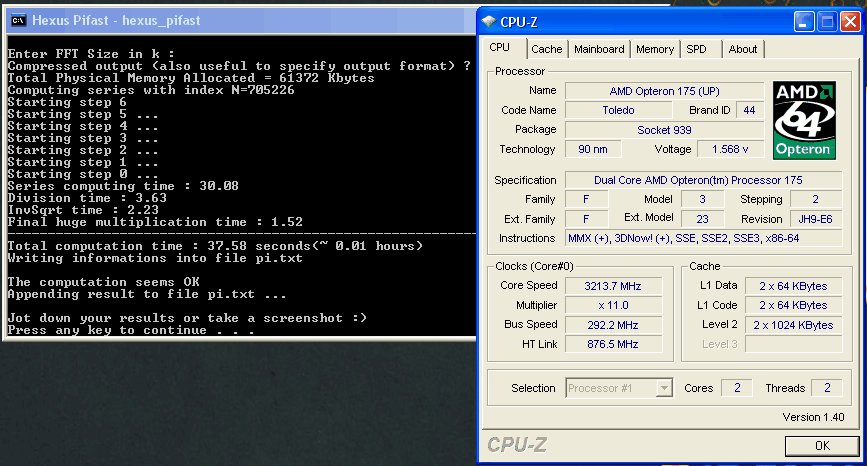This screenshot has height=466, width=867.
Task: Select the CPU tab
Action: [499, 48]
